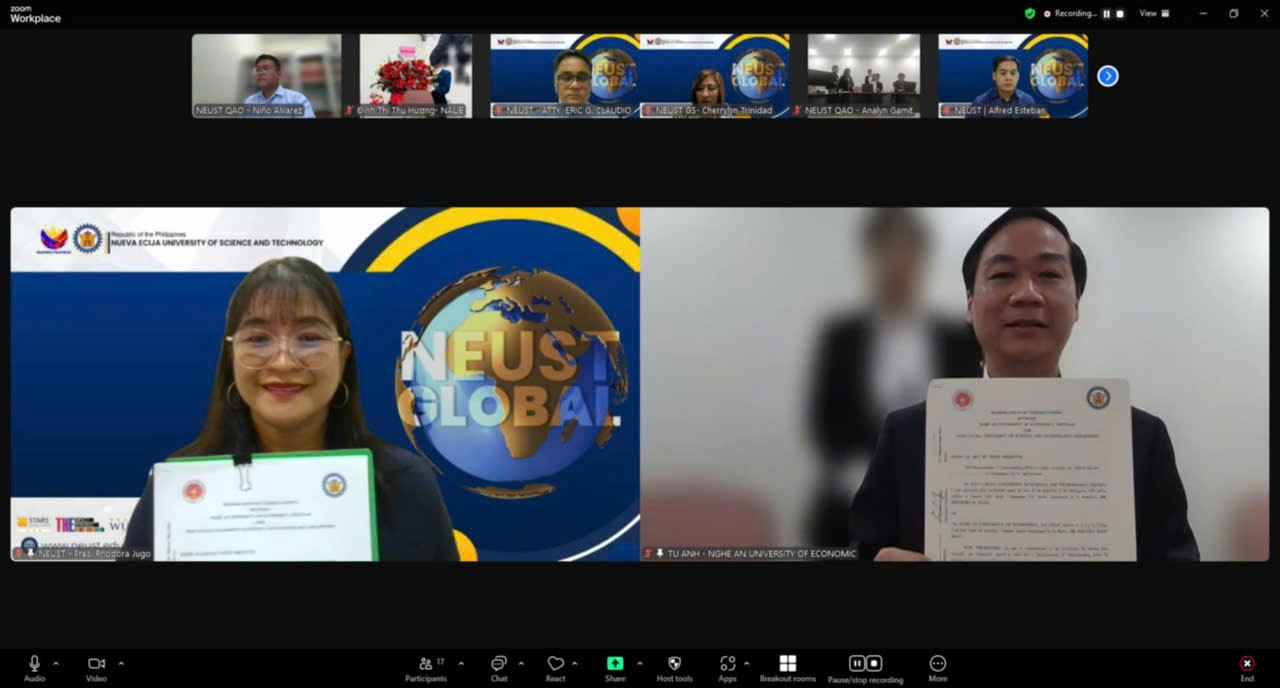Click TU ANH Nghe An University video tile
This screenshot has width=1280, height=688.
[x=955, y=384]
